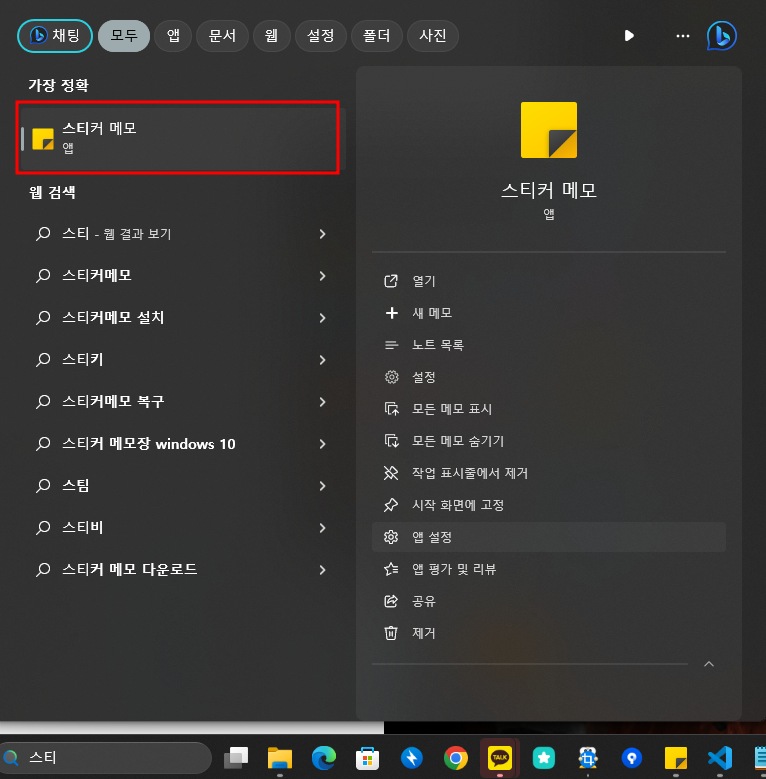
Task: Open Microsoft Store from the taskbar
Action: [368, 758]
